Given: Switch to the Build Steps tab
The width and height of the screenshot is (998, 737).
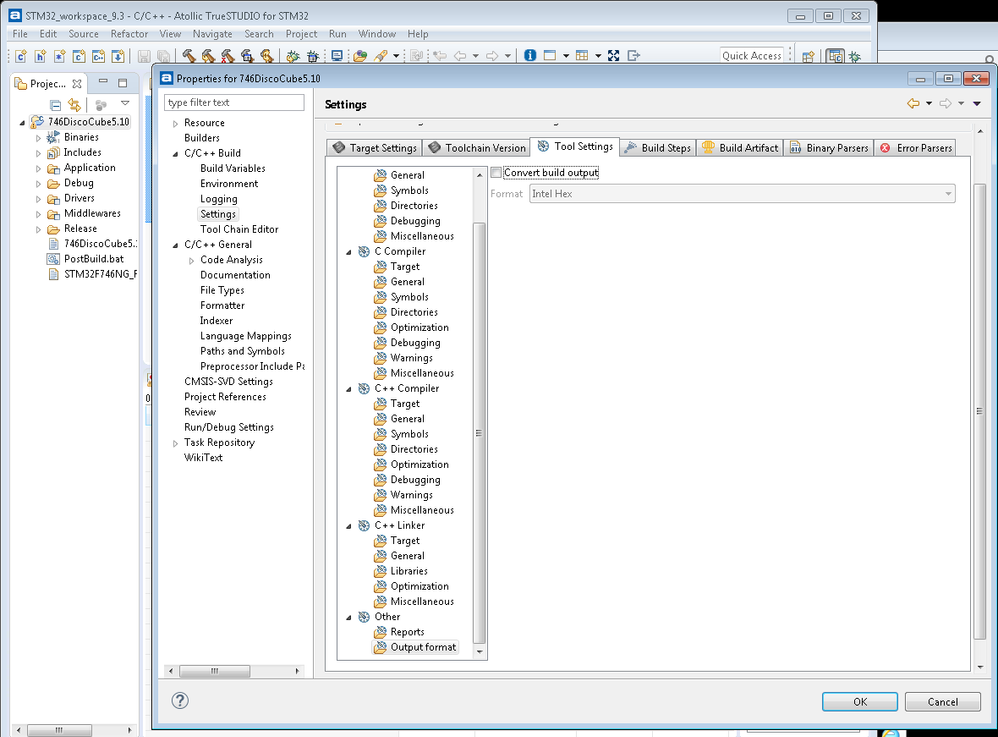Looking at the screenshot, I should pyautogui.click(x=657, y=148).
